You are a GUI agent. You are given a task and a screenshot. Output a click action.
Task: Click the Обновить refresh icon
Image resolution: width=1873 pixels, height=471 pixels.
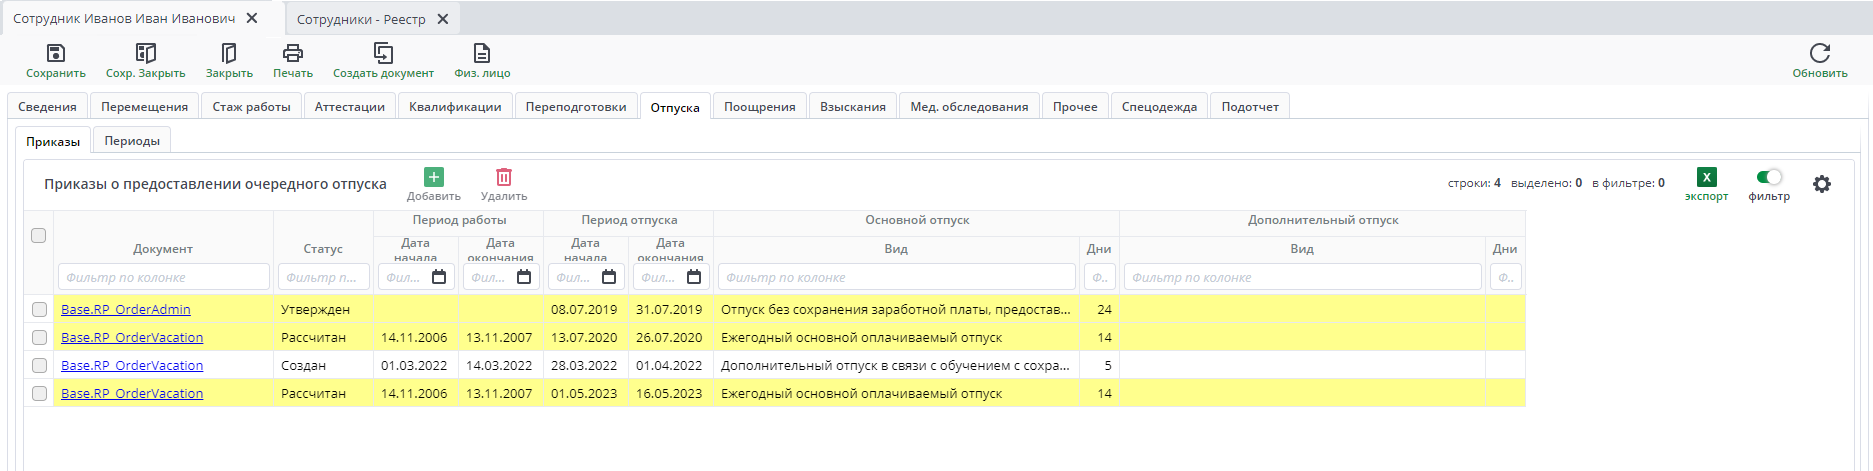coord(1820,53)
